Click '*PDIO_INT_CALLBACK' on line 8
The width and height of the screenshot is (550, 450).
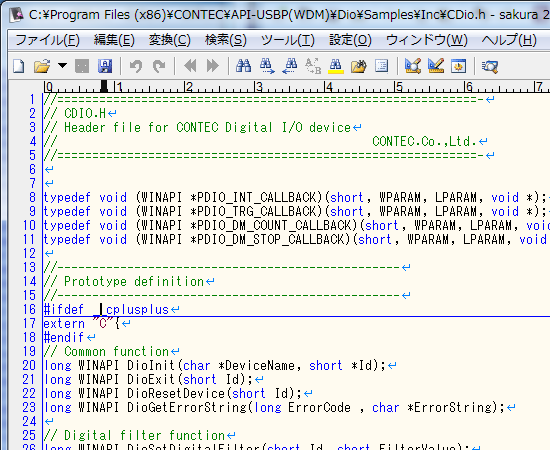tap(256, 197)
